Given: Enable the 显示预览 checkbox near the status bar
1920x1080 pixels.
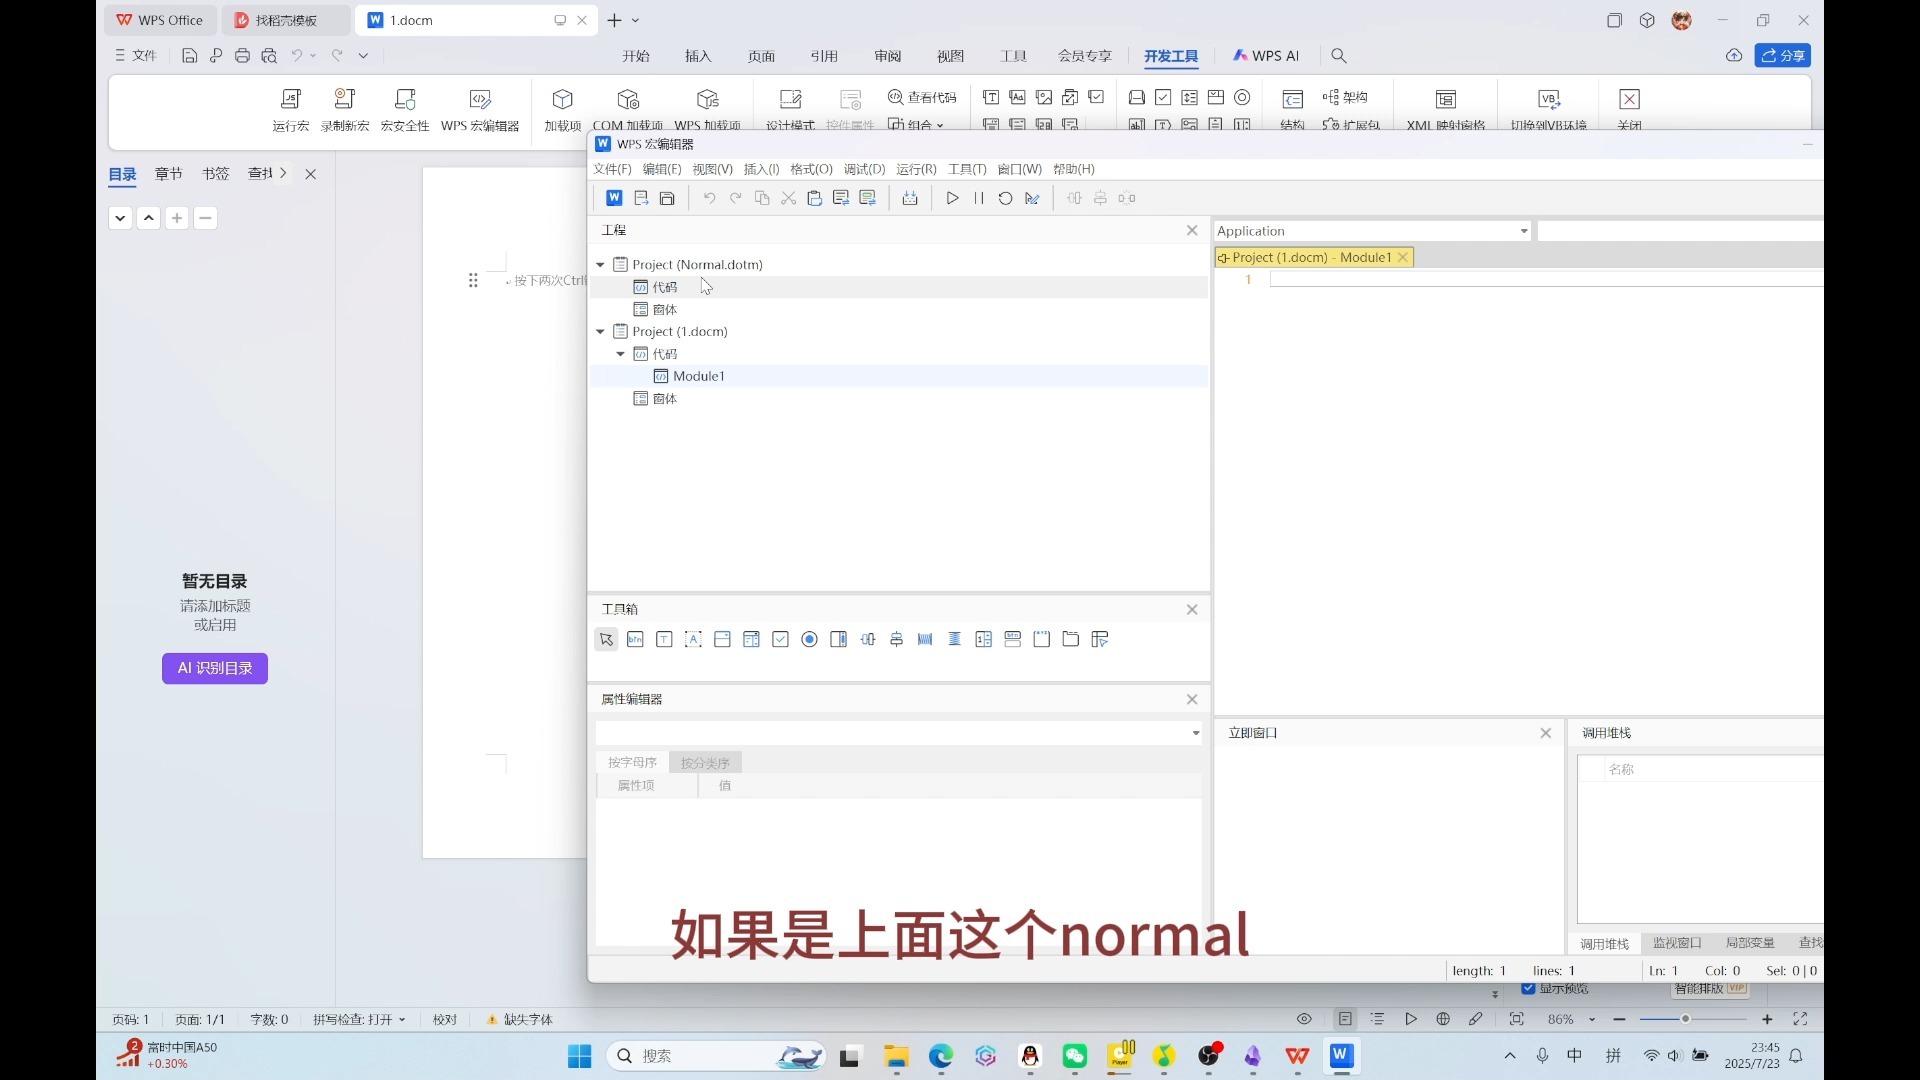Looking at the screenshot, I should pyautogui.click(x=1530, y=990).
